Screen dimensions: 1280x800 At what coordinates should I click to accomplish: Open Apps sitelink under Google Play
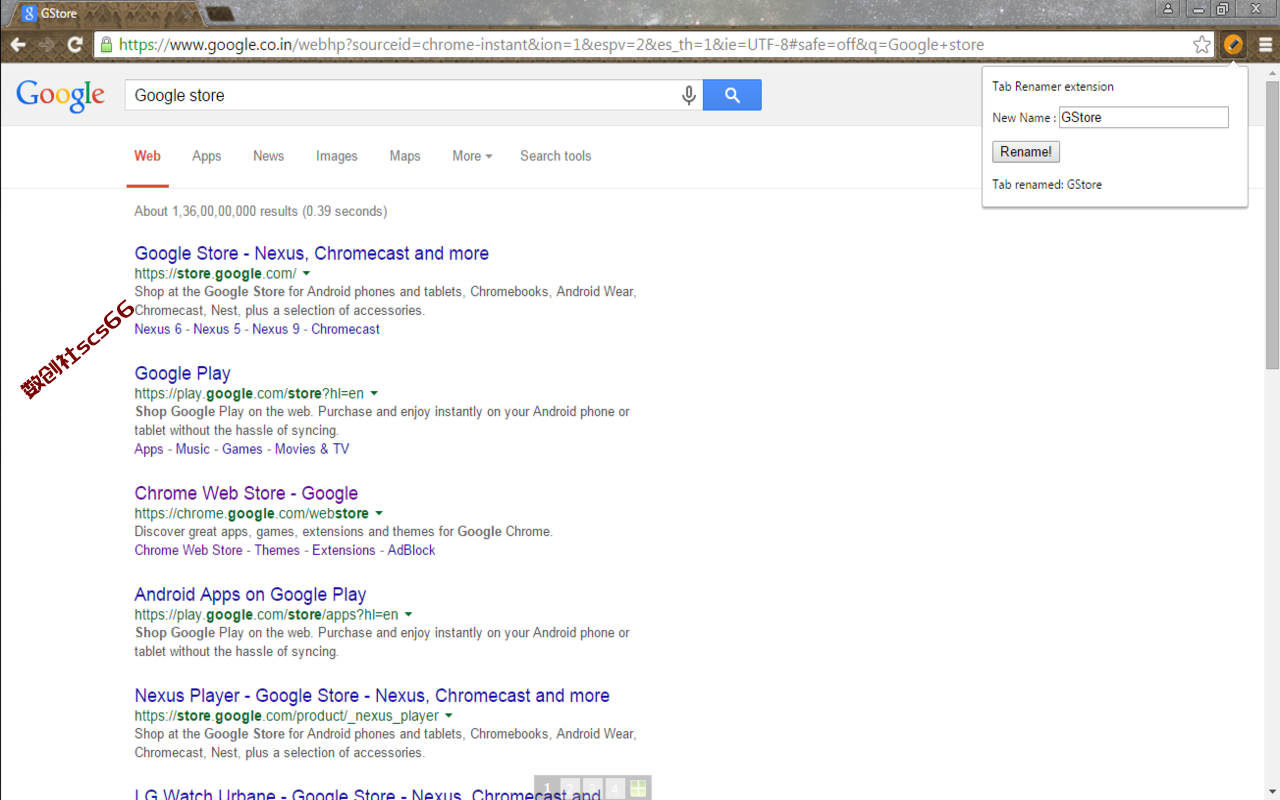pyautogui.click(x=149, y=449)
